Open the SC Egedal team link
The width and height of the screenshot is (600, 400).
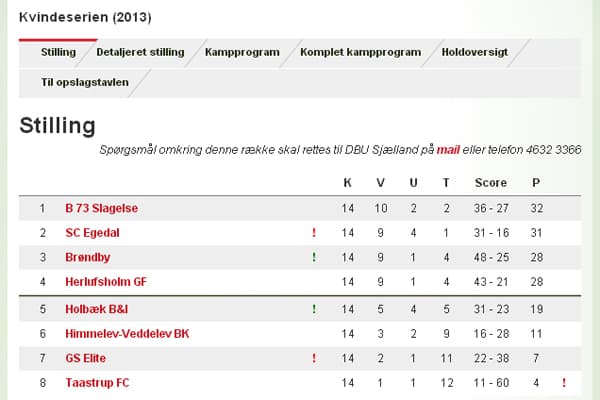click(92, 233)
